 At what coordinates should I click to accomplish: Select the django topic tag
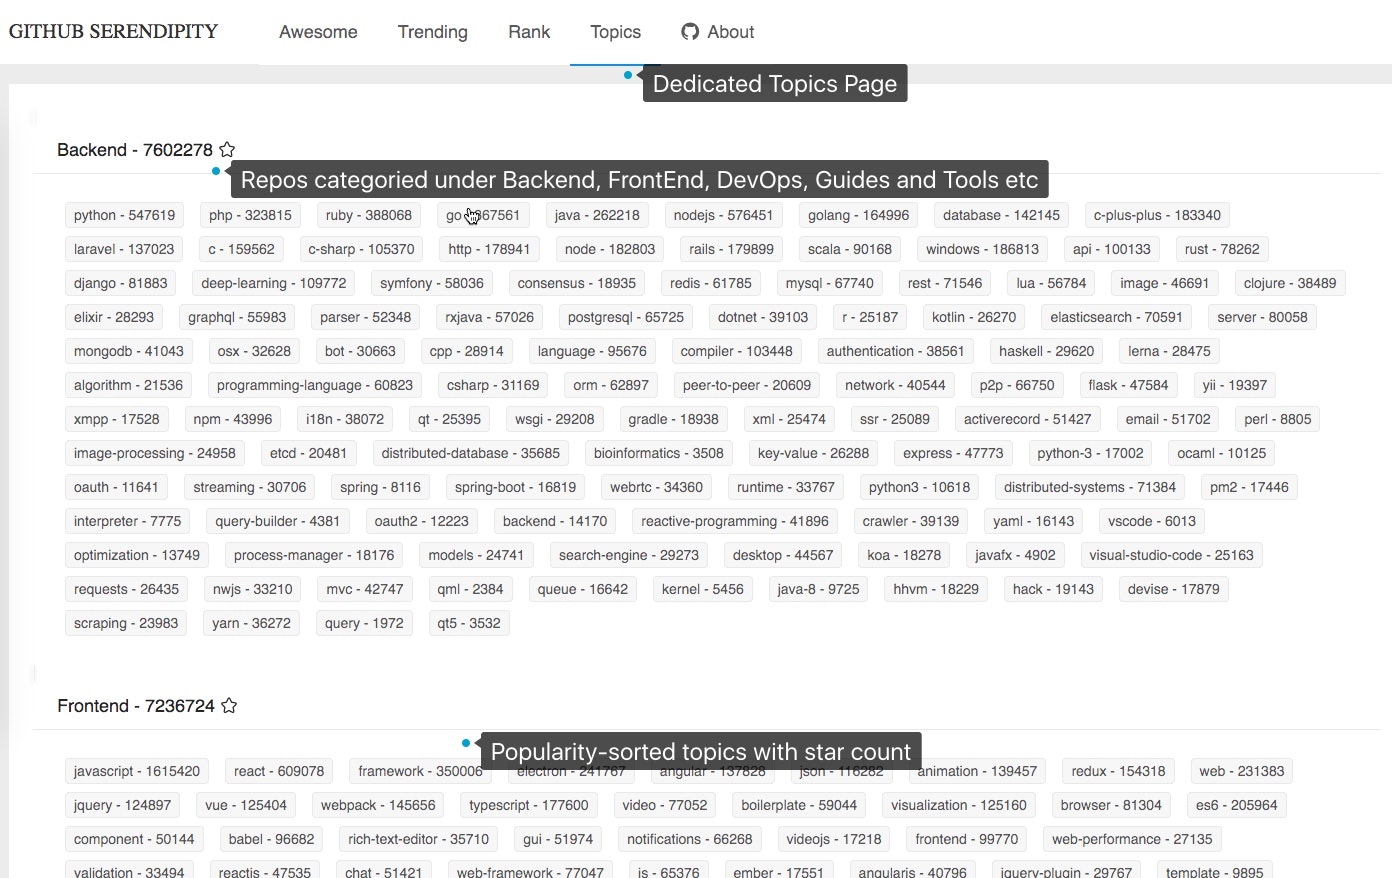click(120, 282)
